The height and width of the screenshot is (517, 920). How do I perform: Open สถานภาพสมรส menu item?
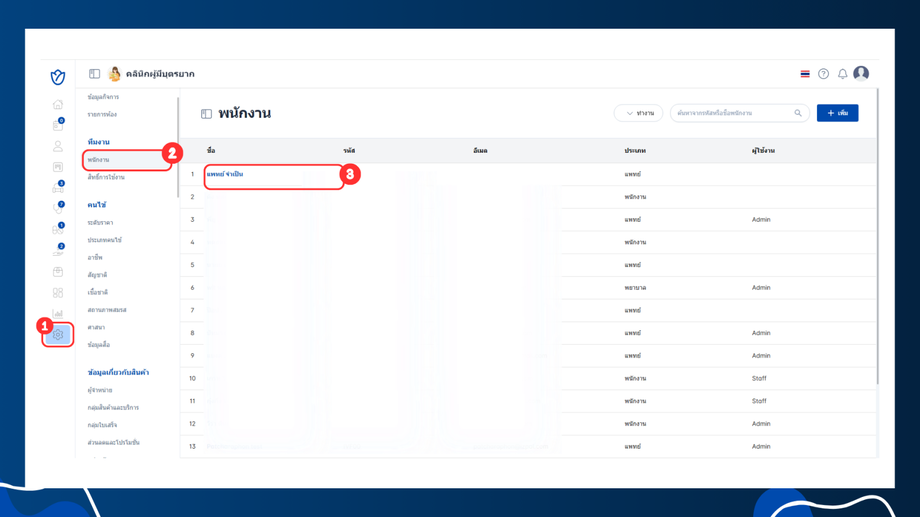[x=107, y=310]
